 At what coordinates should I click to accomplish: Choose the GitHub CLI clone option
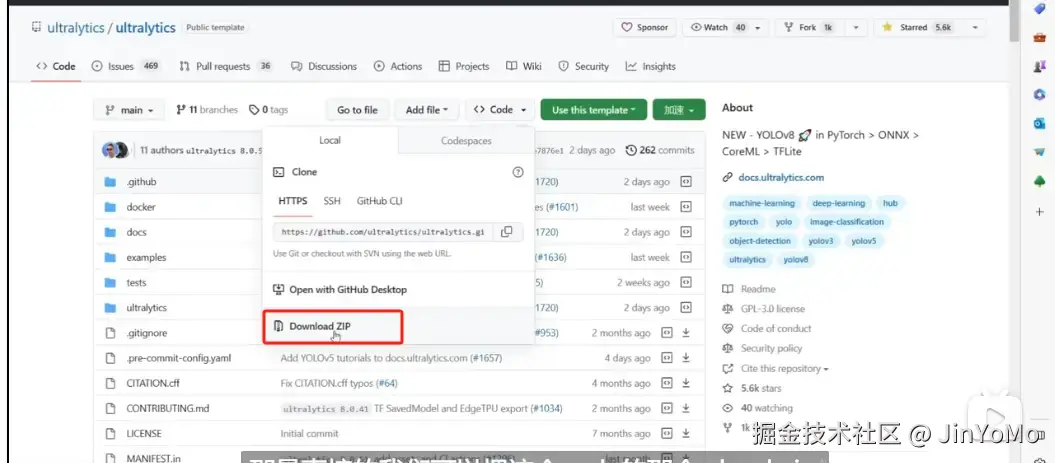click(379, 201)
